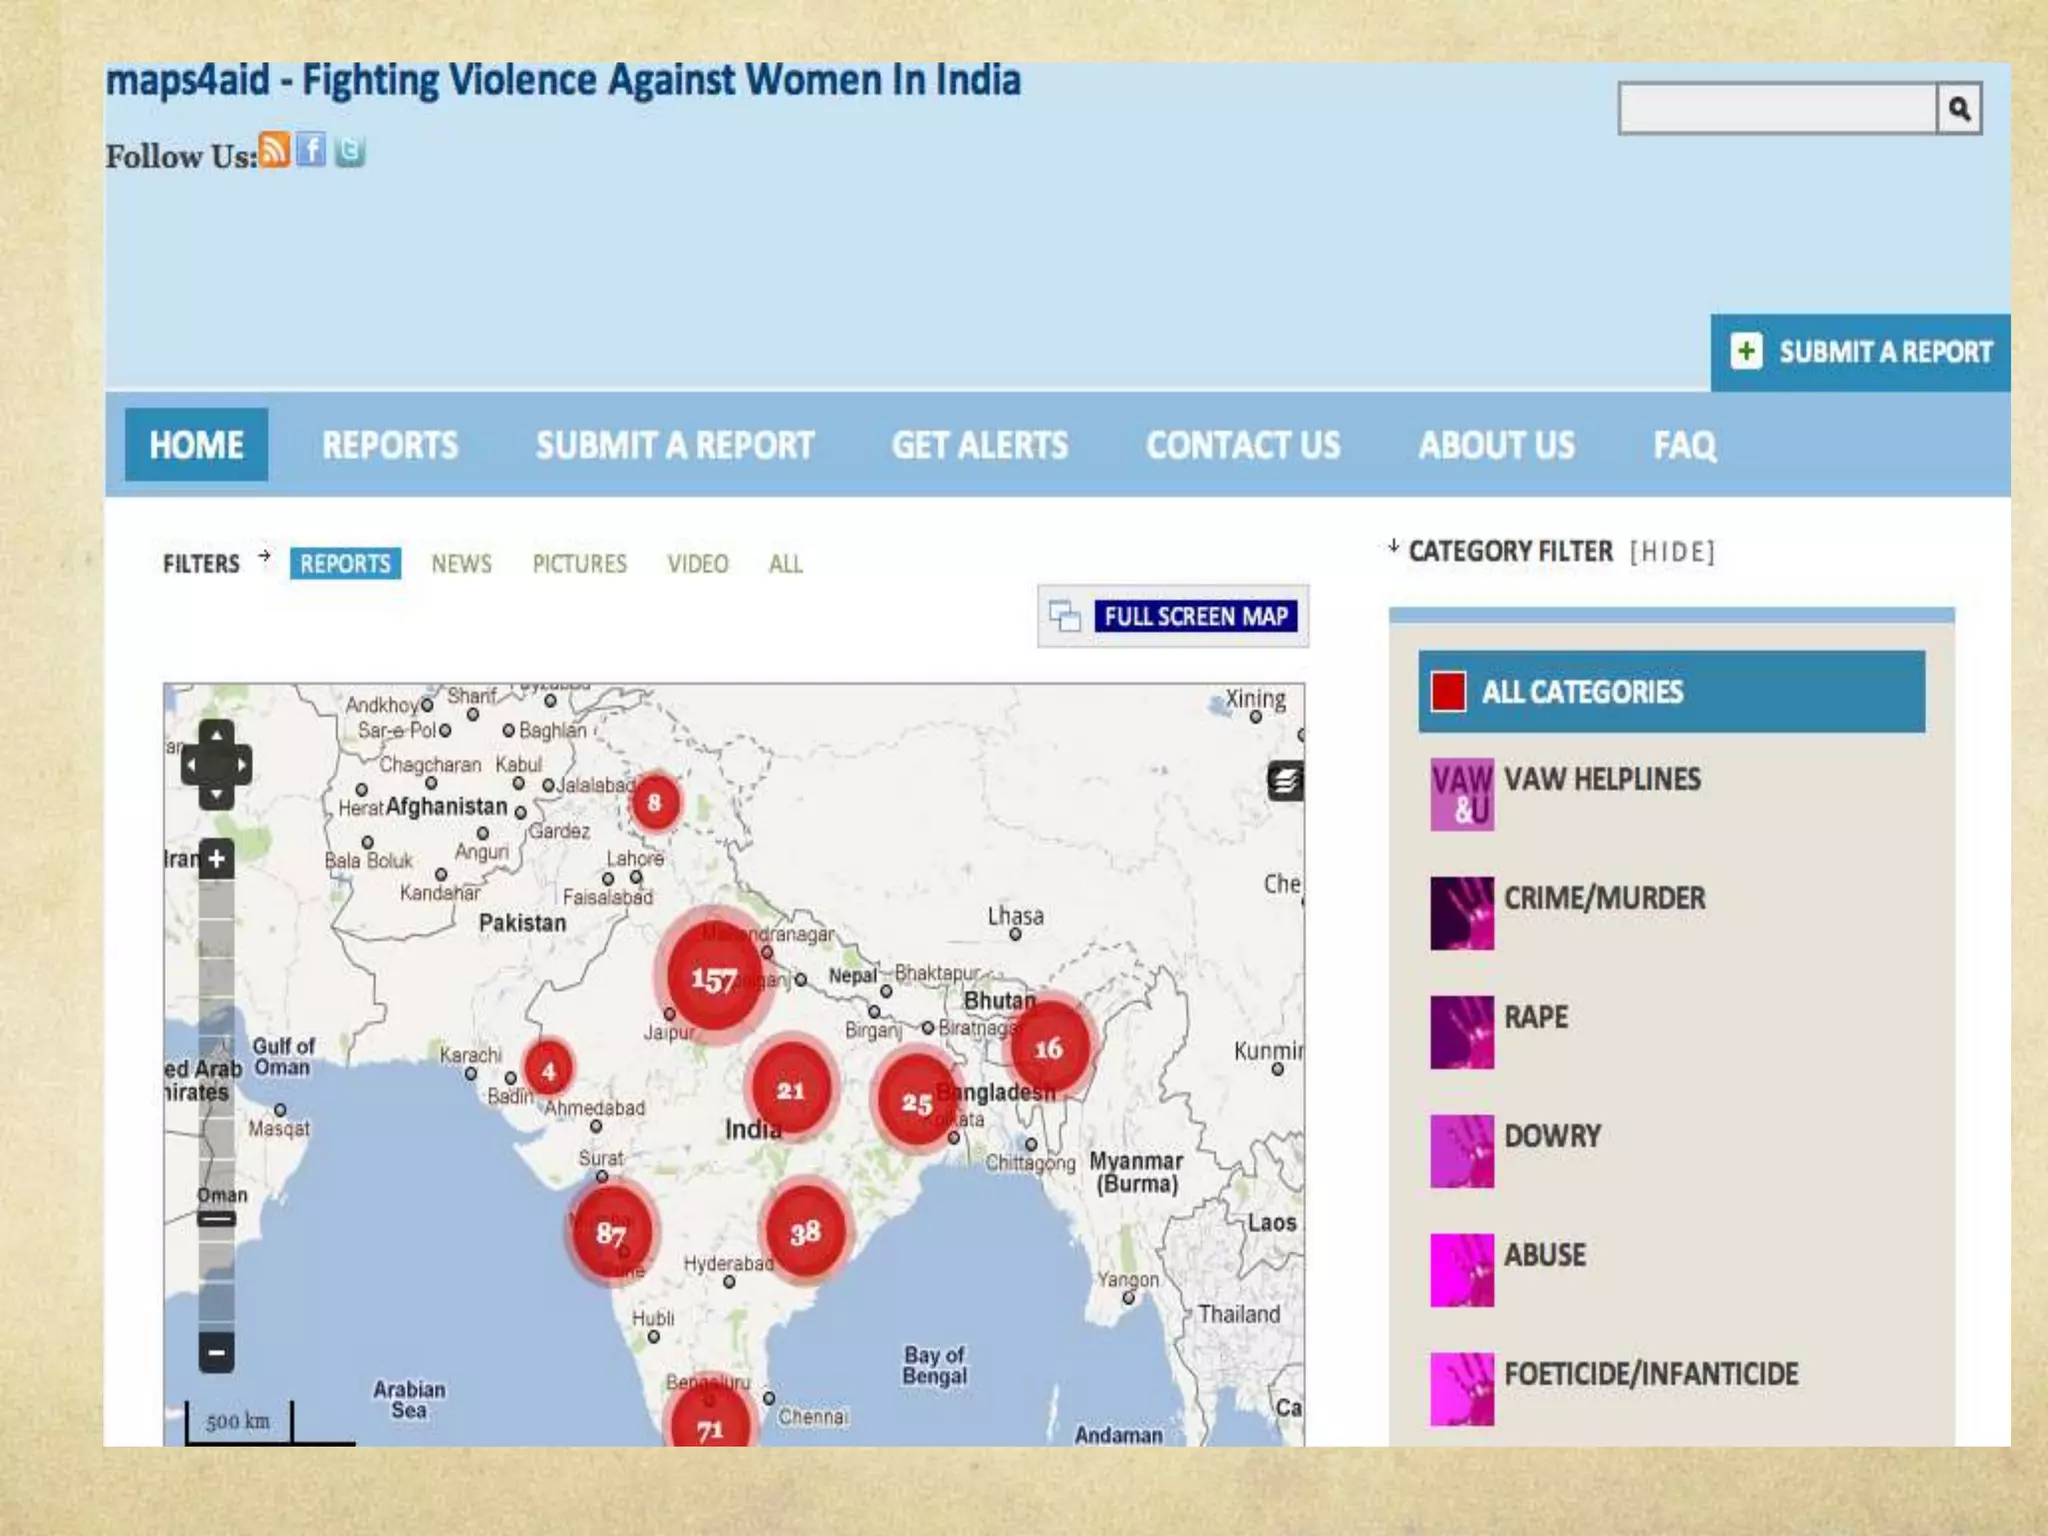The width and height of the screenshot is (2048, 1536).
Task: Toggle the Rape category filter
Action: point(1536,1018)
